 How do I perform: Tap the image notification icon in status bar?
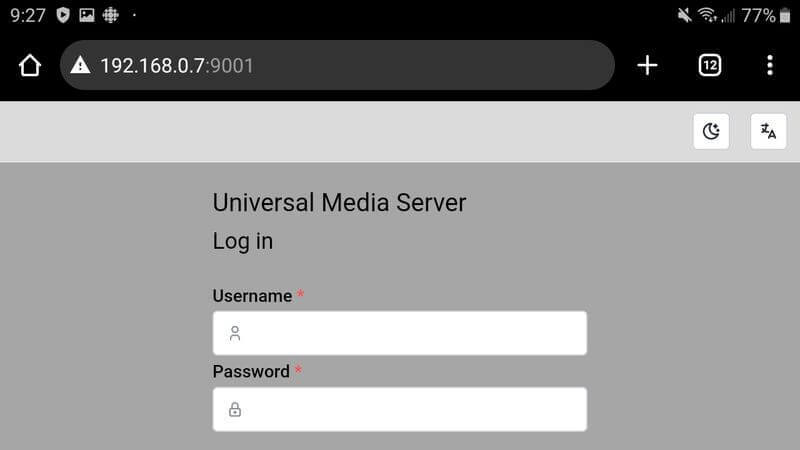[87, 15]
